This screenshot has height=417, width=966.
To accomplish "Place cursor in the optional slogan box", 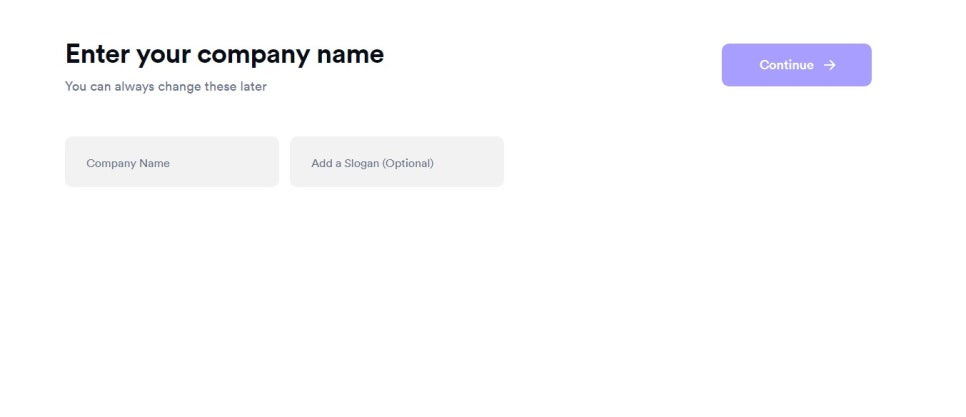I will [397, 161].
